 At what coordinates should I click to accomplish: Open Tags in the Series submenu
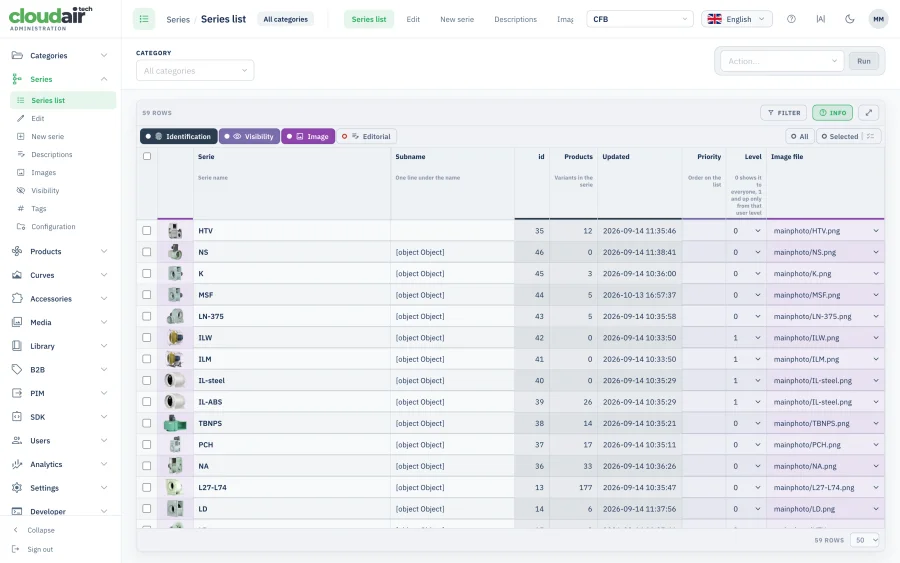coord(38,208)
